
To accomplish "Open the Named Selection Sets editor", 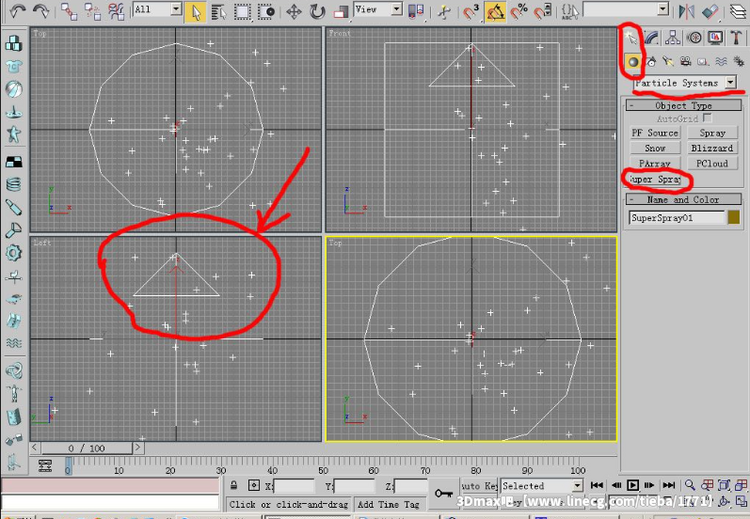I will pyautogui.click(x=570, y=11).
